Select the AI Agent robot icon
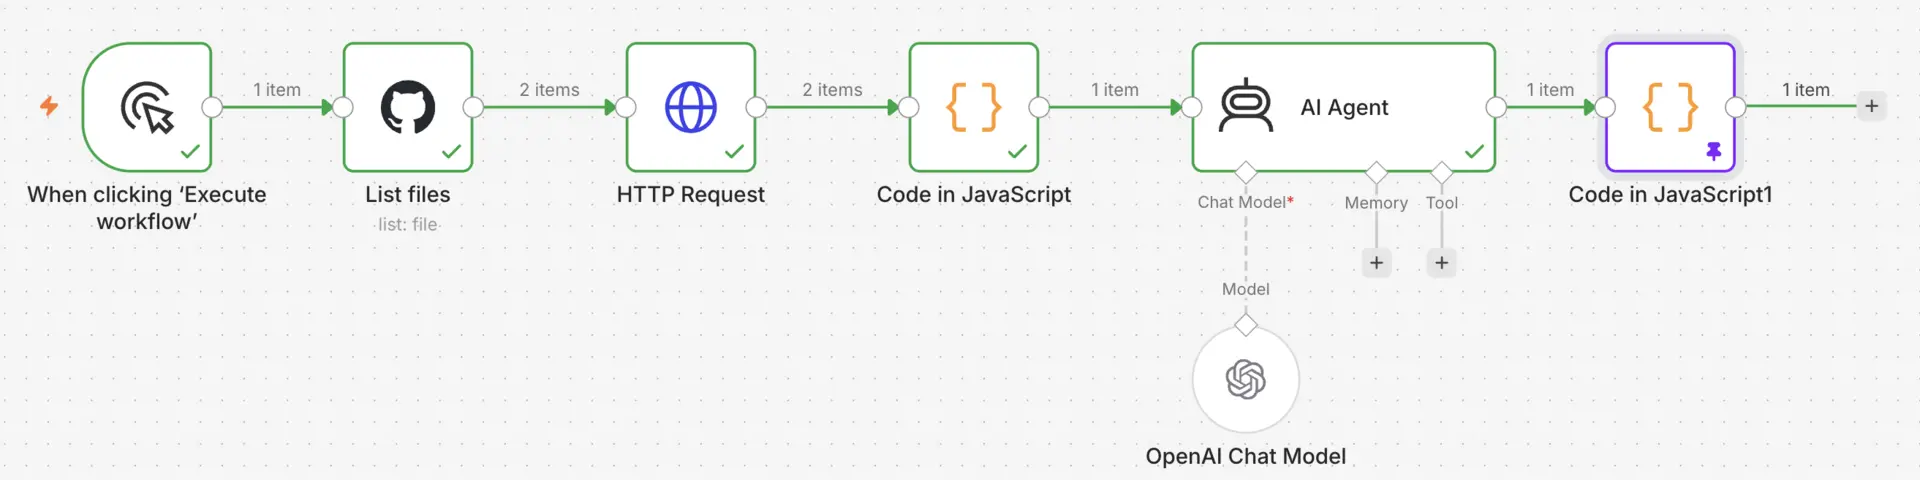 (x=1246, y=106)
